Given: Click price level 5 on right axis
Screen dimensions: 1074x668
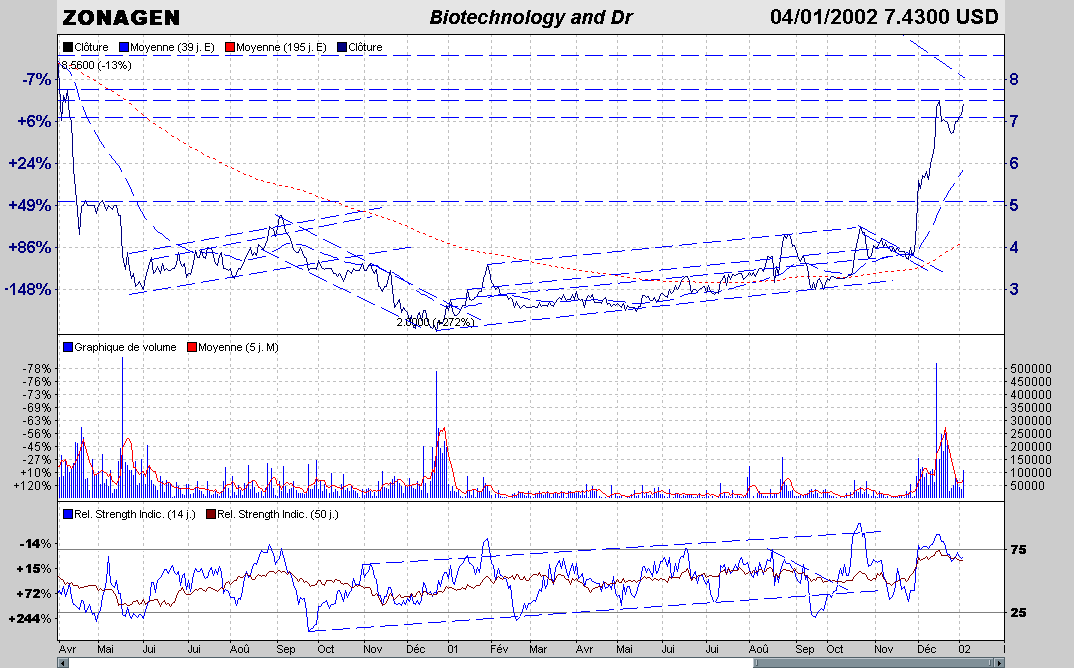Looking at the screenshot, I should point(1014,206).
